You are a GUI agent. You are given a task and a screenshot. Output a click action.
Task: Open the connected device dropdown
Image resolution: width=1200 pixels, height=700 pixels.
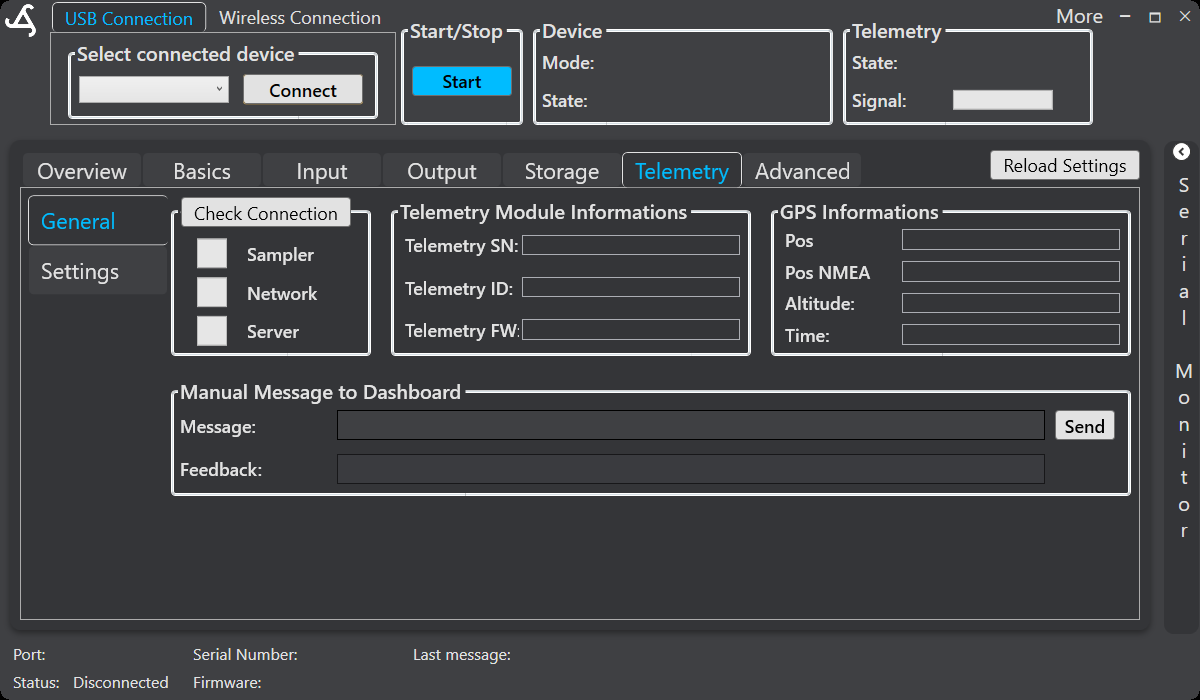click(154, 90)
